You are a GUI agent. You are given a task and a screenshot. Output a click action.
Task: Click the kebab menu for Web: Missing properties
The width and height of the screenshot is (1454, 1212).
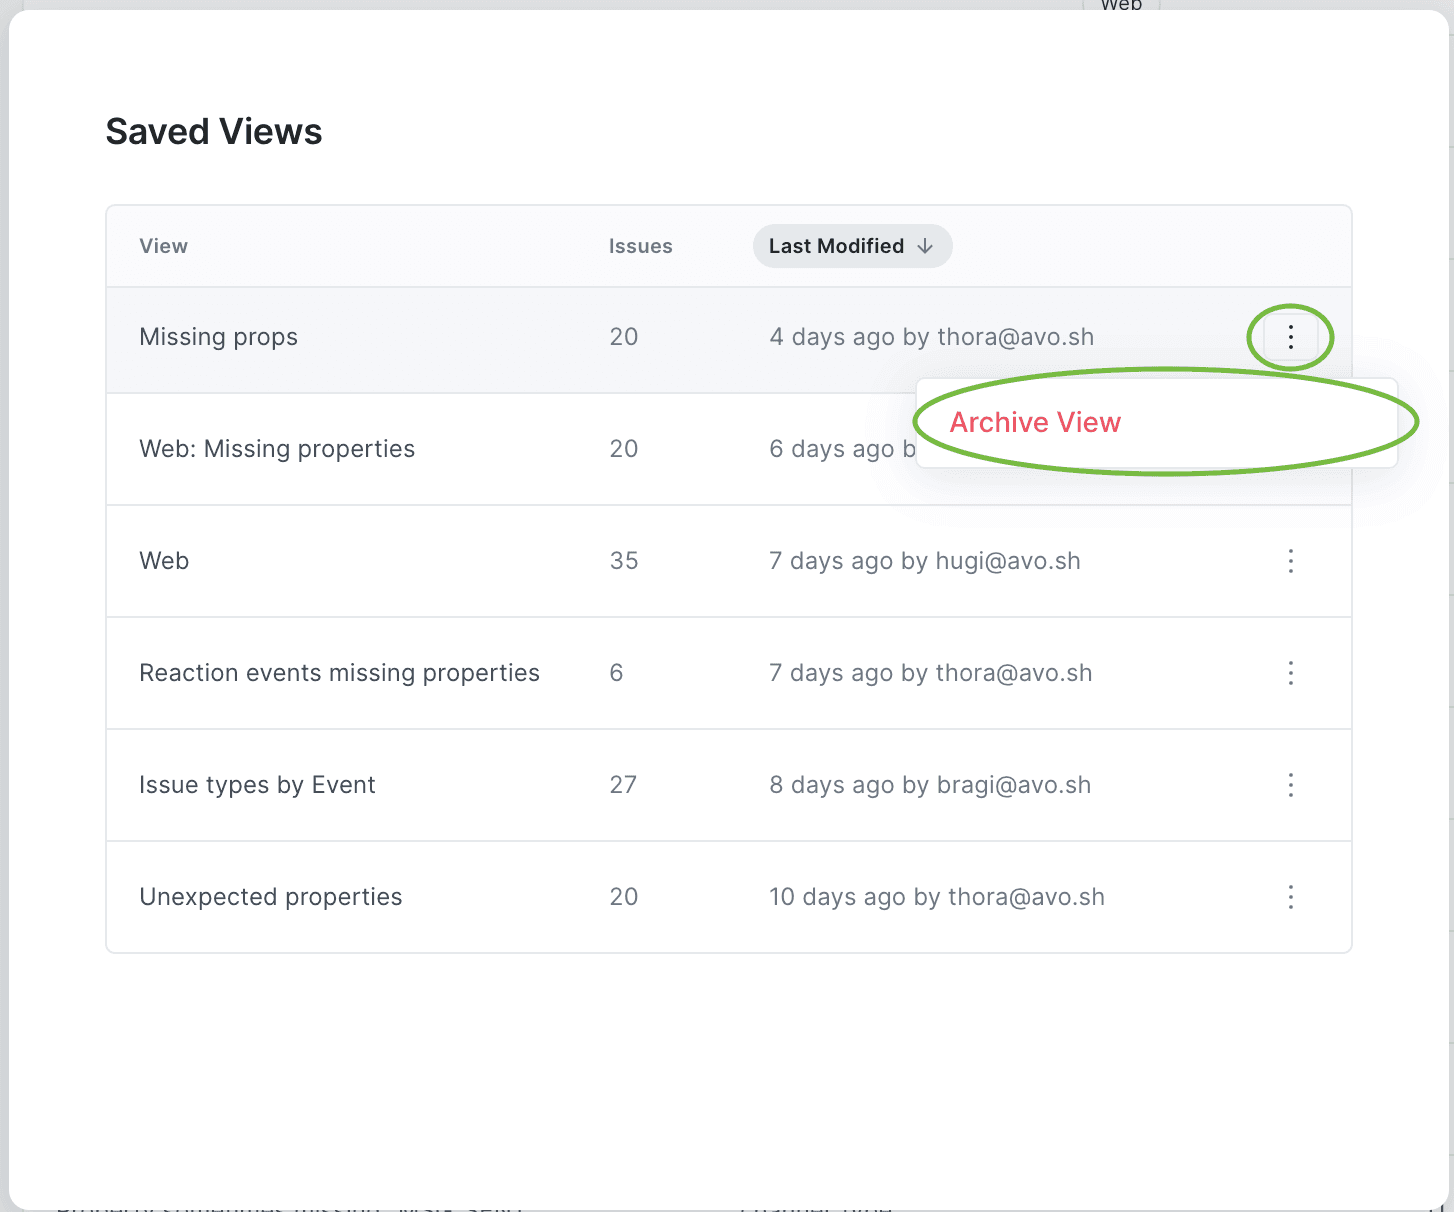click(x=1291, y=449)
